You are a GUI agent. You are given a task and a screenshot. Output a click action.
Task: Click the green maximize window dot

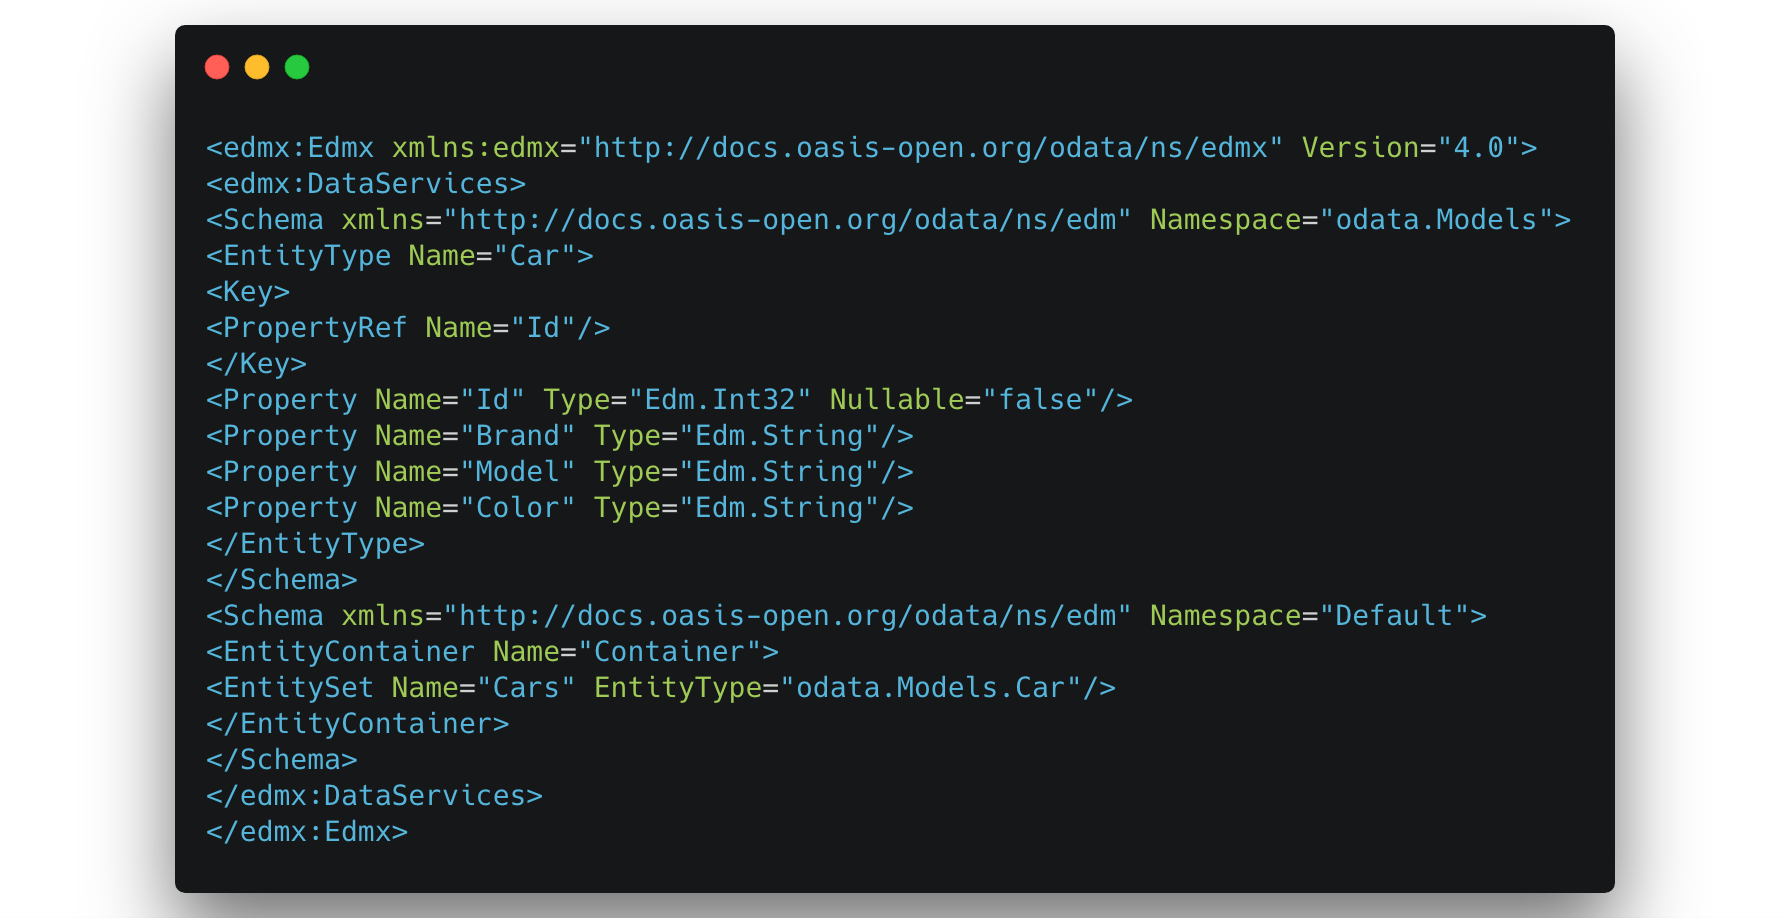point(297,67)
